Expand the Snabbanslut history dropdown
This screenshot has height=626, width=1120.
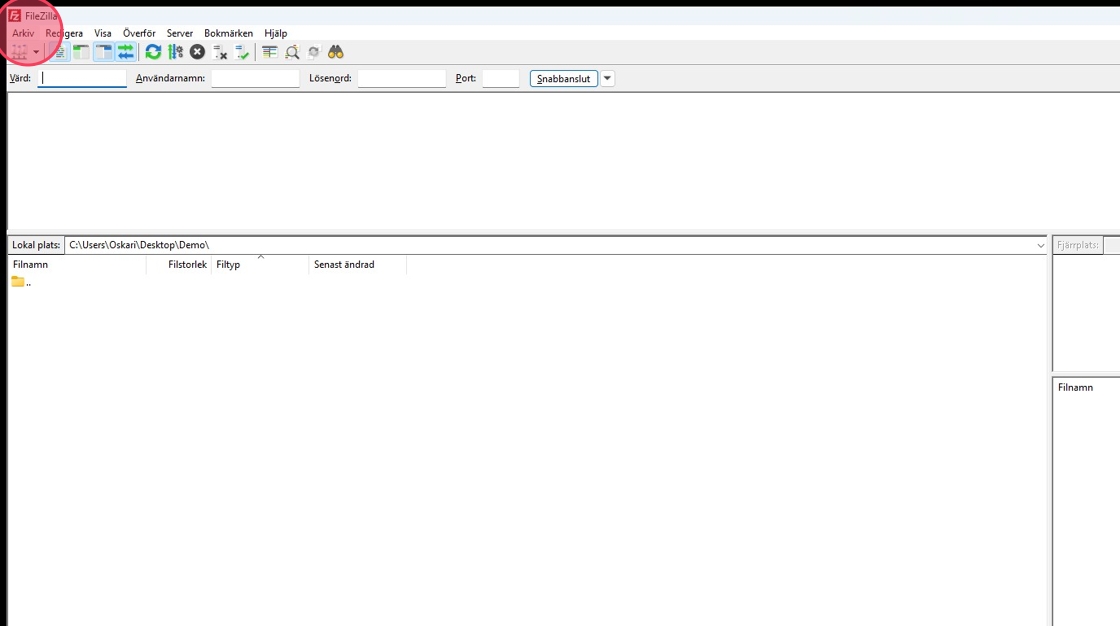(x=607, y=78)
